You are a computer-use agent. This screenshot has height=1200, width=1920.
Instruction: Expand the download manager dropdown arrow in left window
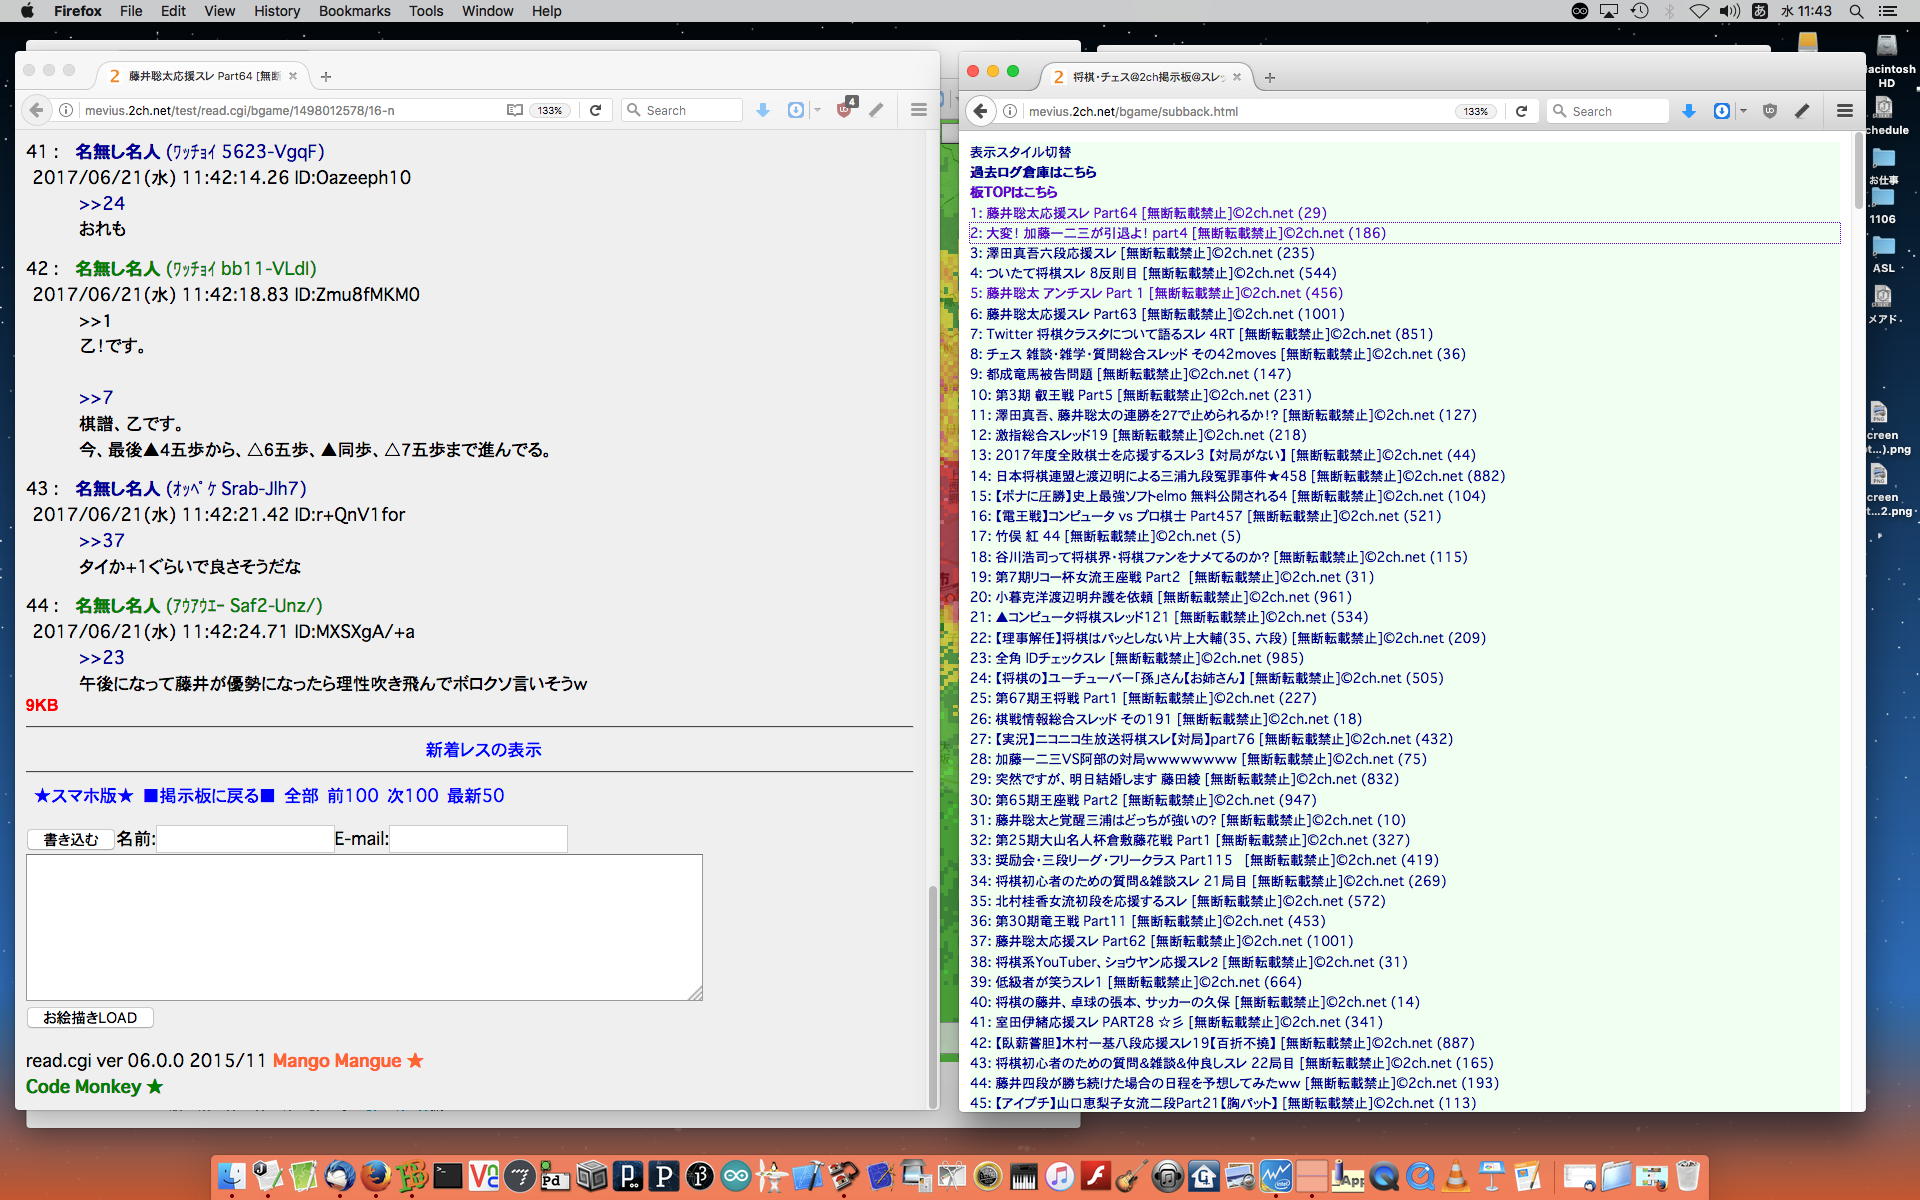pyautogui.click(x=817, y=110)
